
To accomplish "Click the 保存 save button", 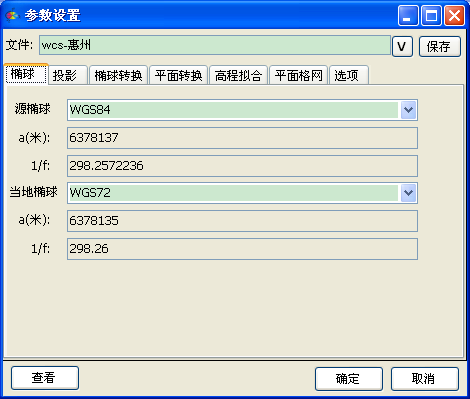I will click(440, 46).
